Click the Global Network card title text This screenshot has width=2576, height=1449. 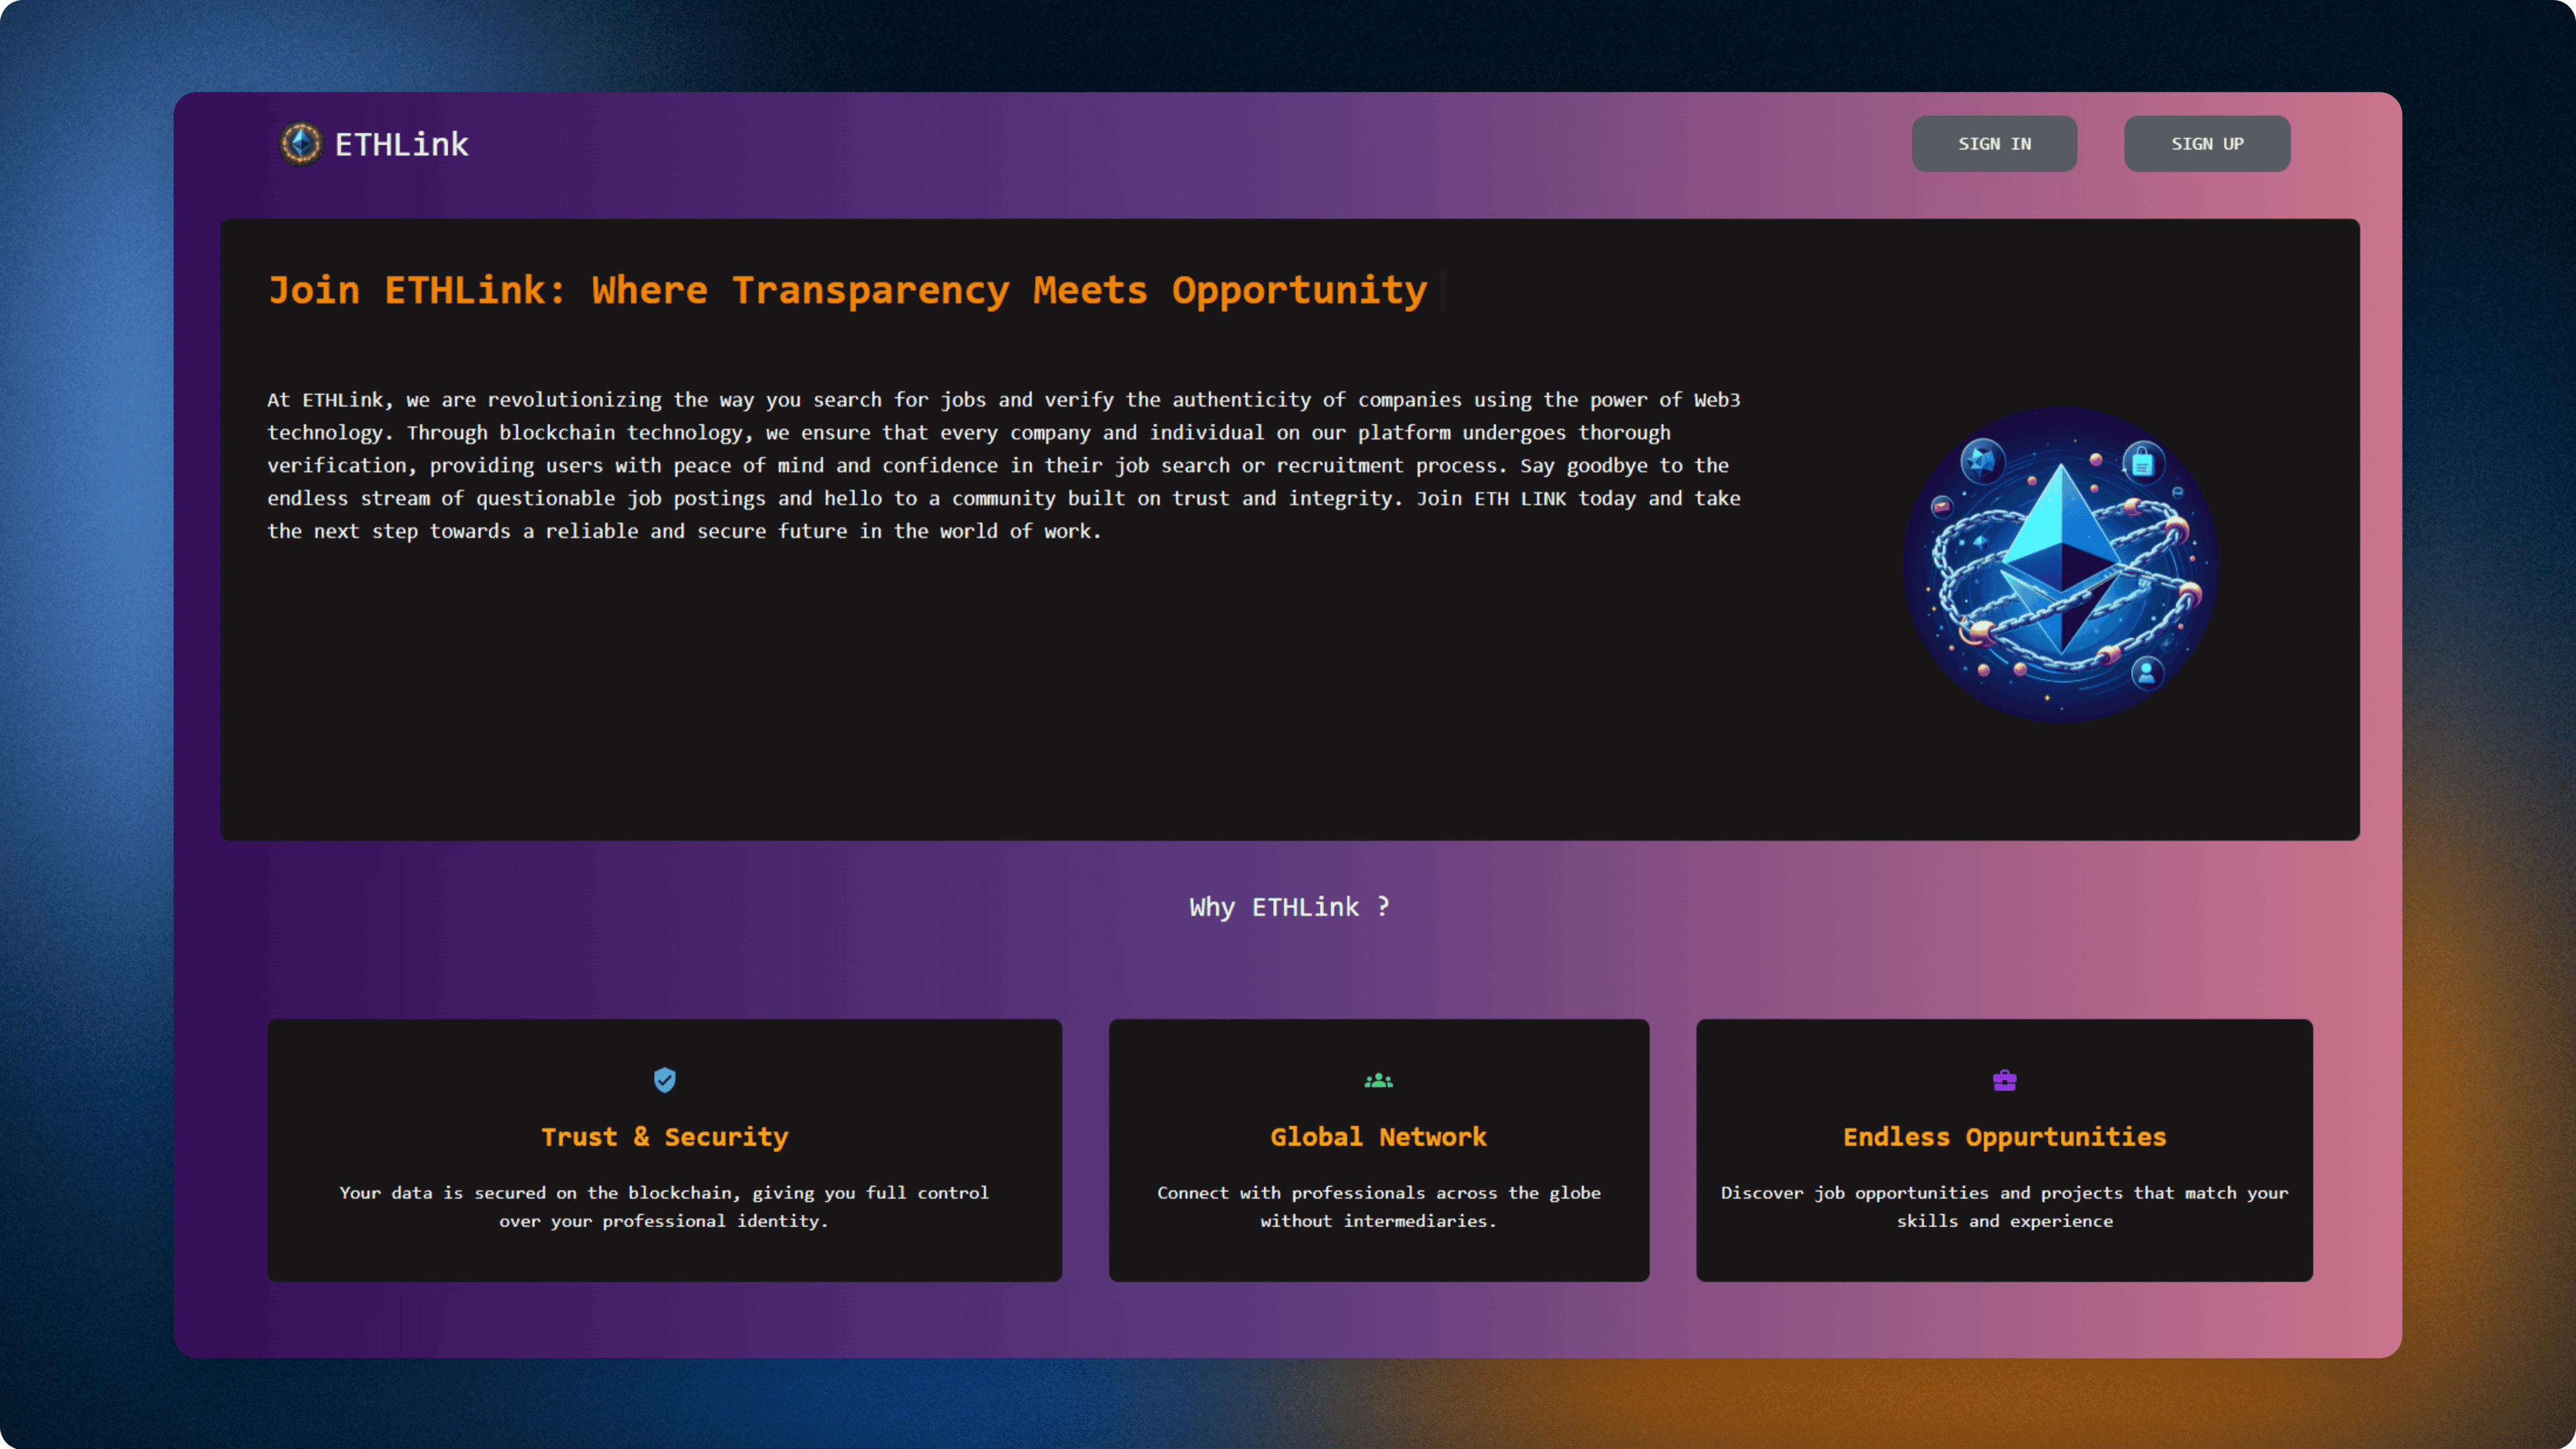1378,1137
